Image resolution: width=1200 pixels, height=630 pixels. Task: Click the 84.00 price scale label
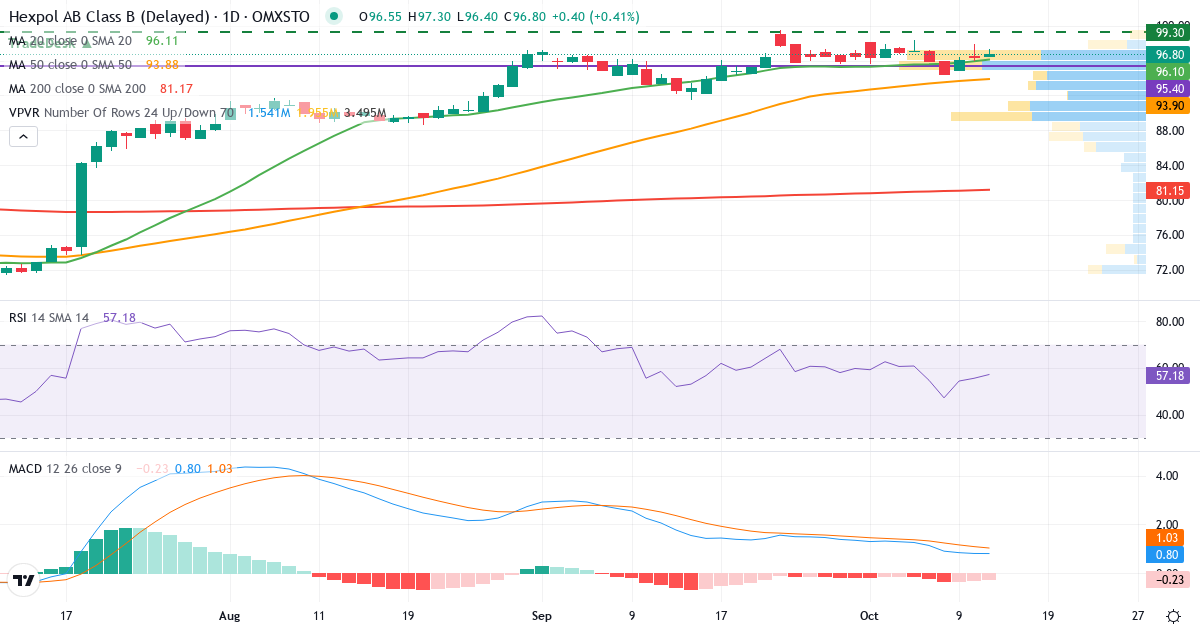pos(1171,165)
